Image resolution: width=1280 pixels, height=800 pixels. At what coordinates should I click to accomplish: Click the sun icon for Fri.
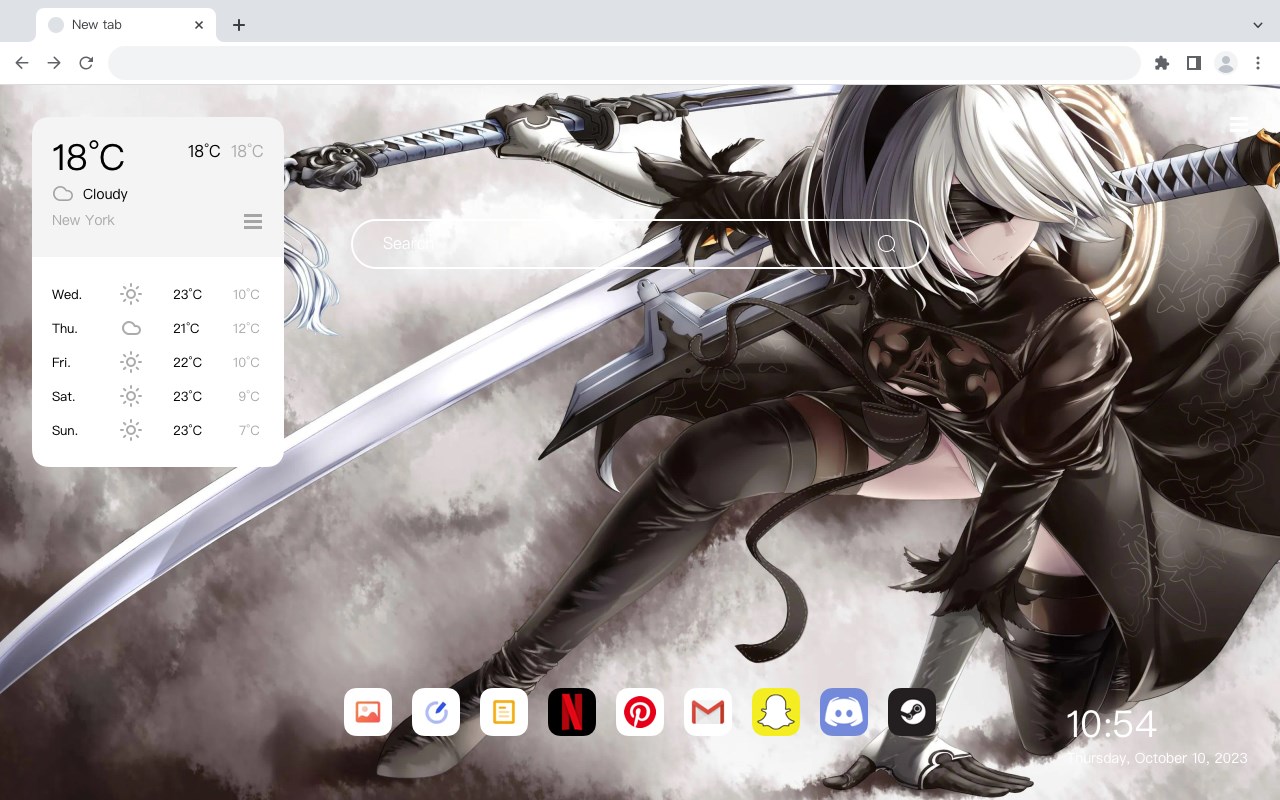(x=131, y=362)
